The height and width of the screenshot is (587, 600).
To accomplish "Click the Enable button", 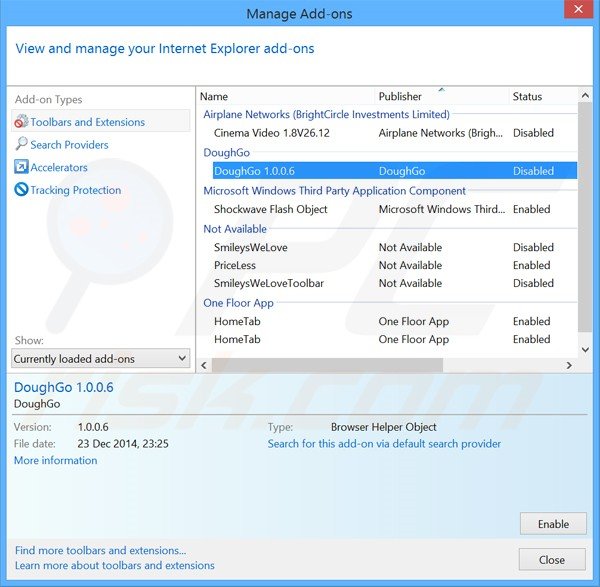I will pos(553,523).
